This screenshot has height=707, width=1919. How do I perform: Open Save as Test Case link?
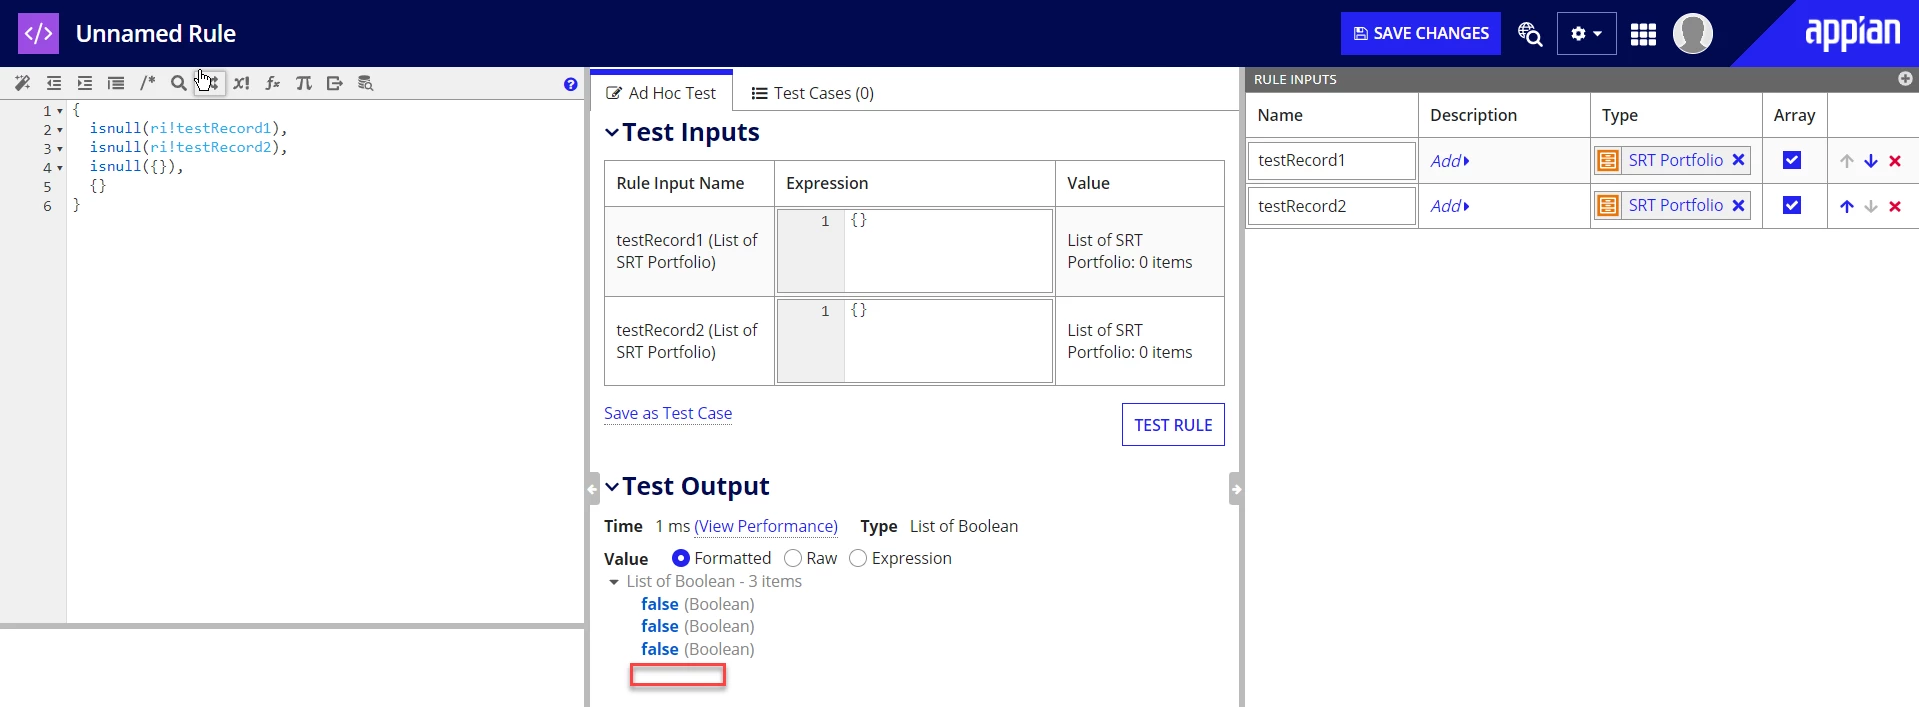(x=668, y=413)
